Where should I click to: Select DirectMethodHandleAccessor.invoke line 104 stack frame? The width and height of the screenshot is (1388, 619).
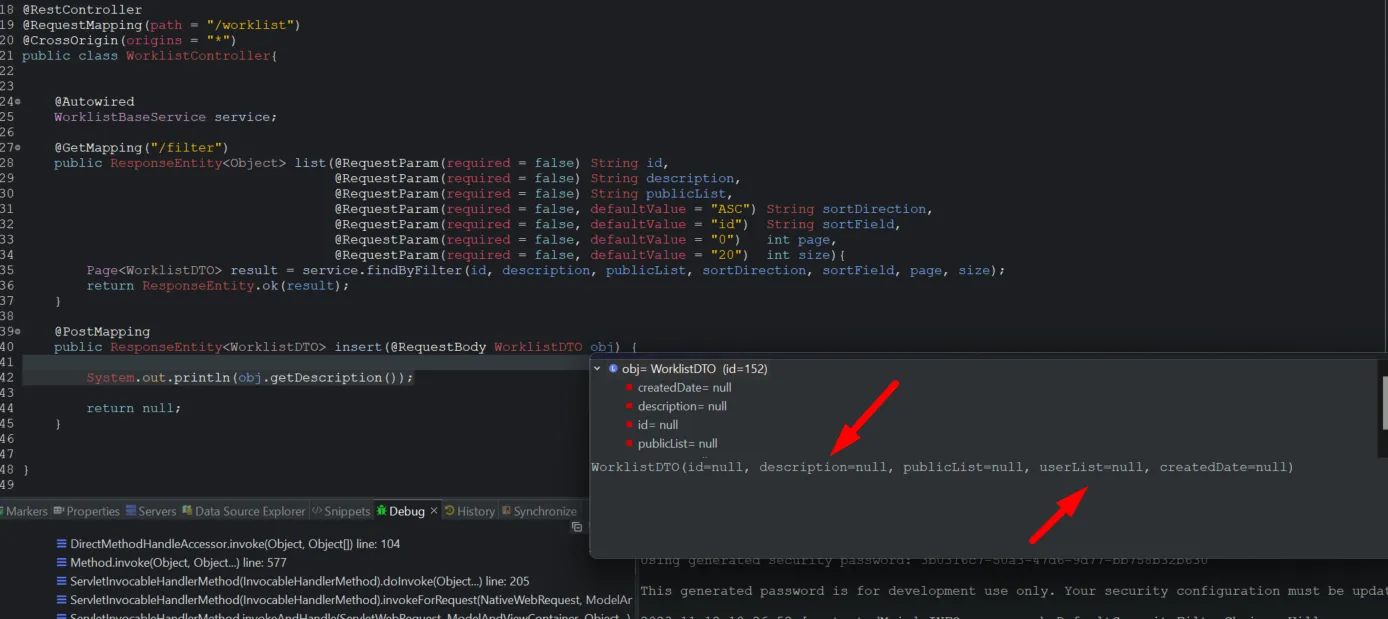[x=235, y=544]
